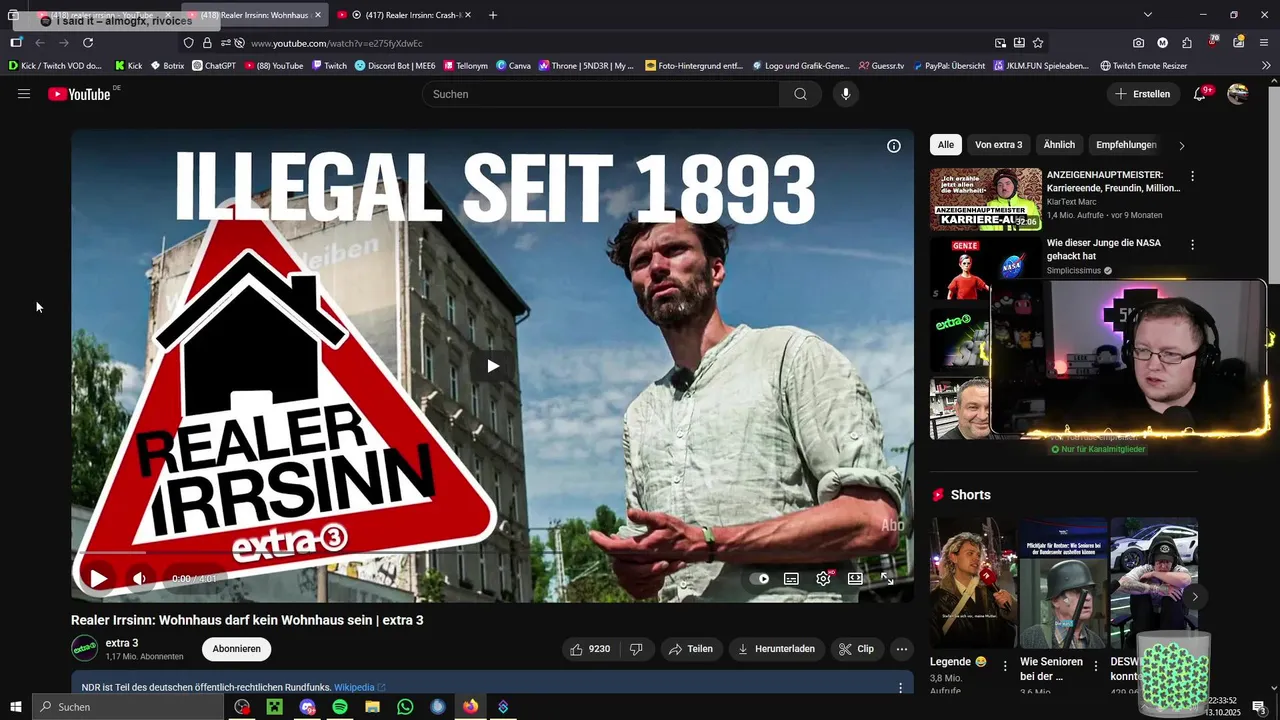Image resolution: width=1280 pixels, height=720 pixels.
Task: Open ANZEIGENHAUPTMEISTER video thumbnail
Action: coord(986,199)
